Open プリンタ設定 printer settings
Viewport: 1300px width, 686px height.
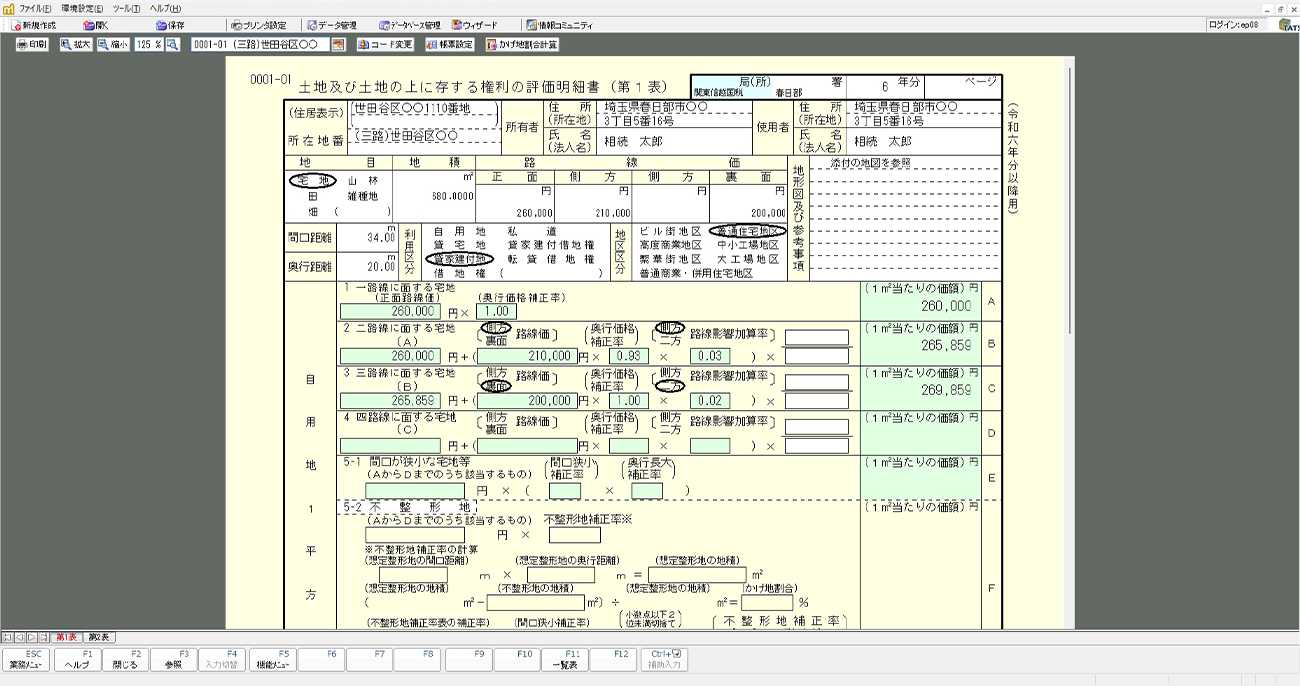click(x=258, y=25)
